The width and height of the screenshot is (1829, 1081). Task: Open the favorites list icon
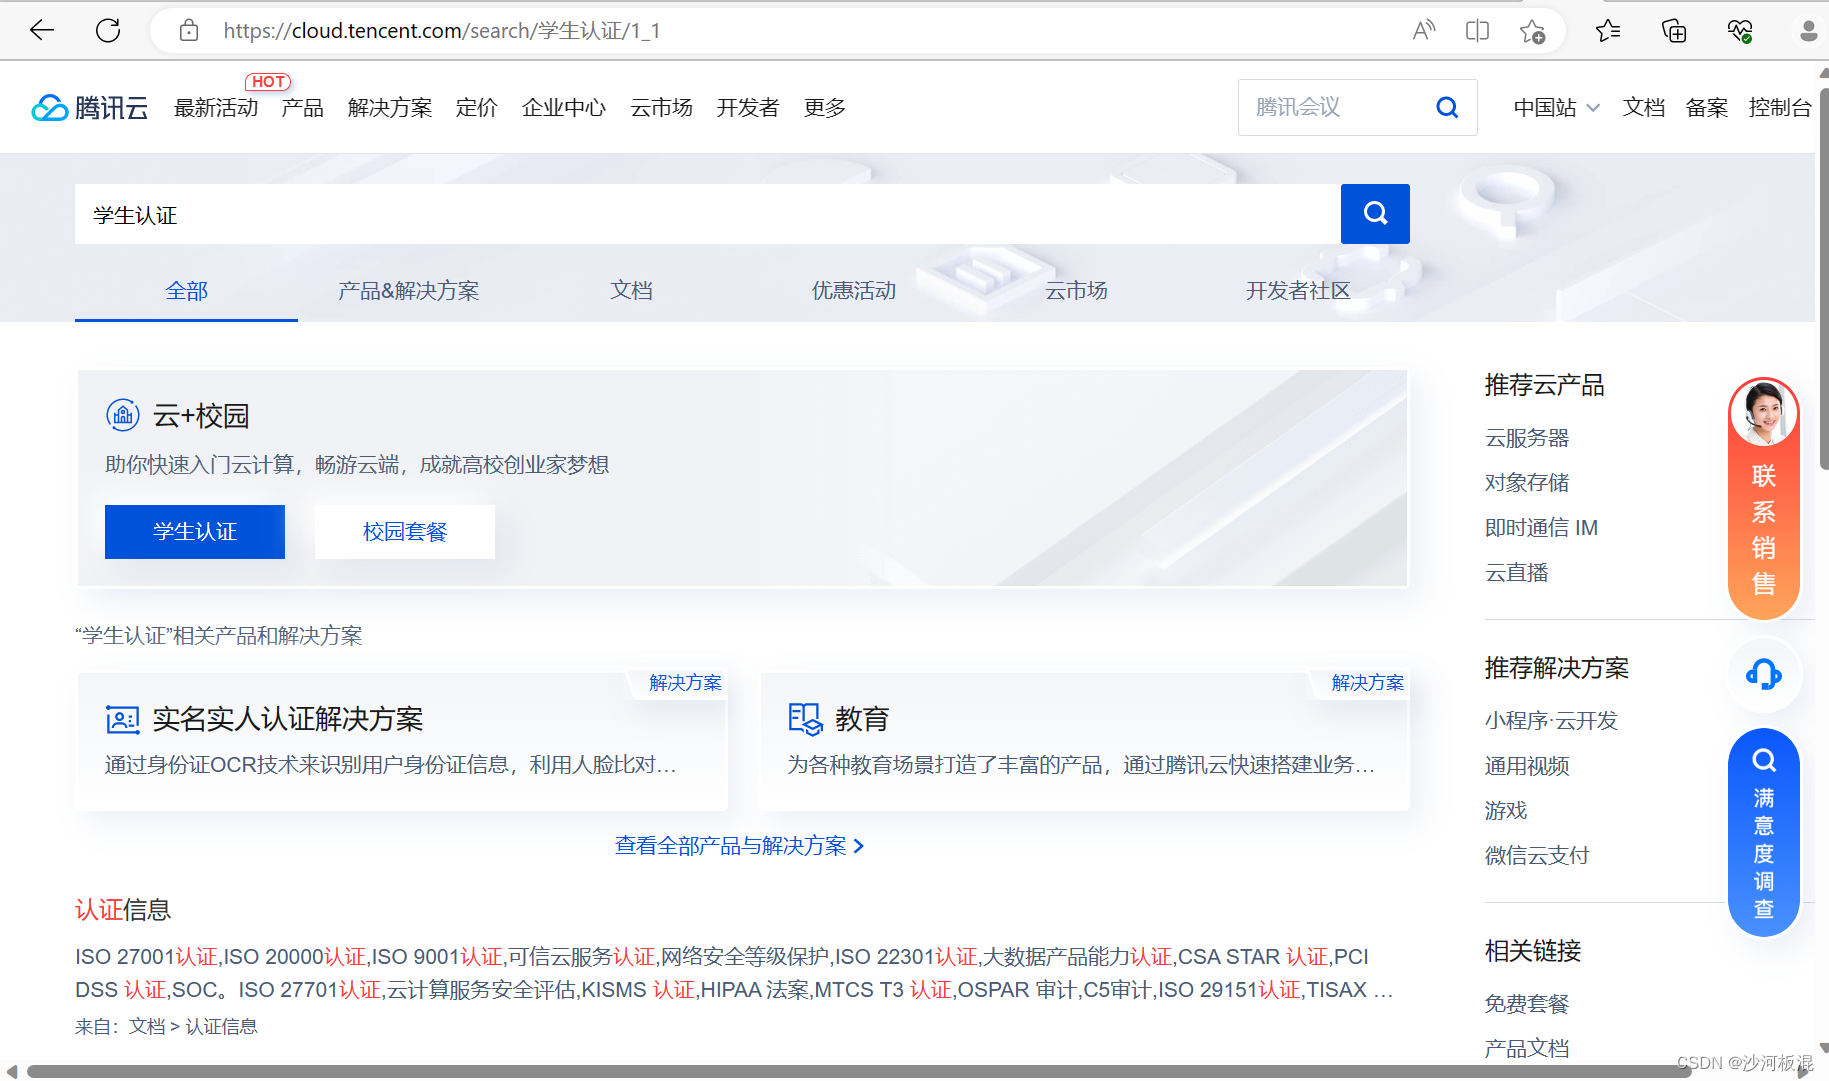pos(1608,31)
